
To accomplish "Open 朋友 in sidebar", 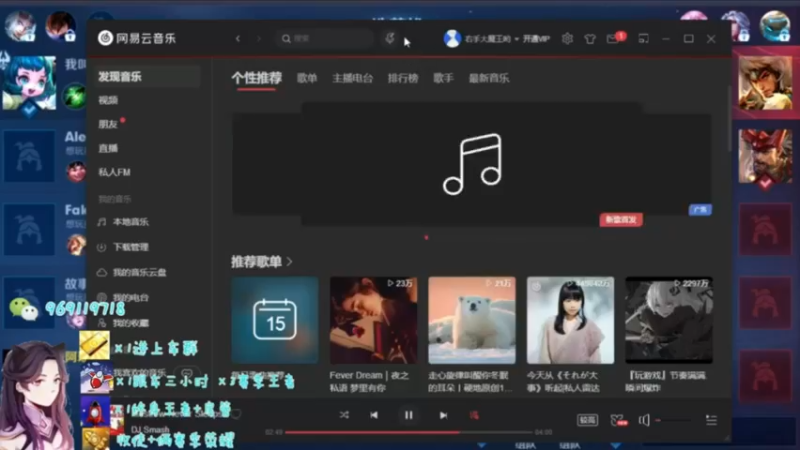I will click(x=108, y=124).
